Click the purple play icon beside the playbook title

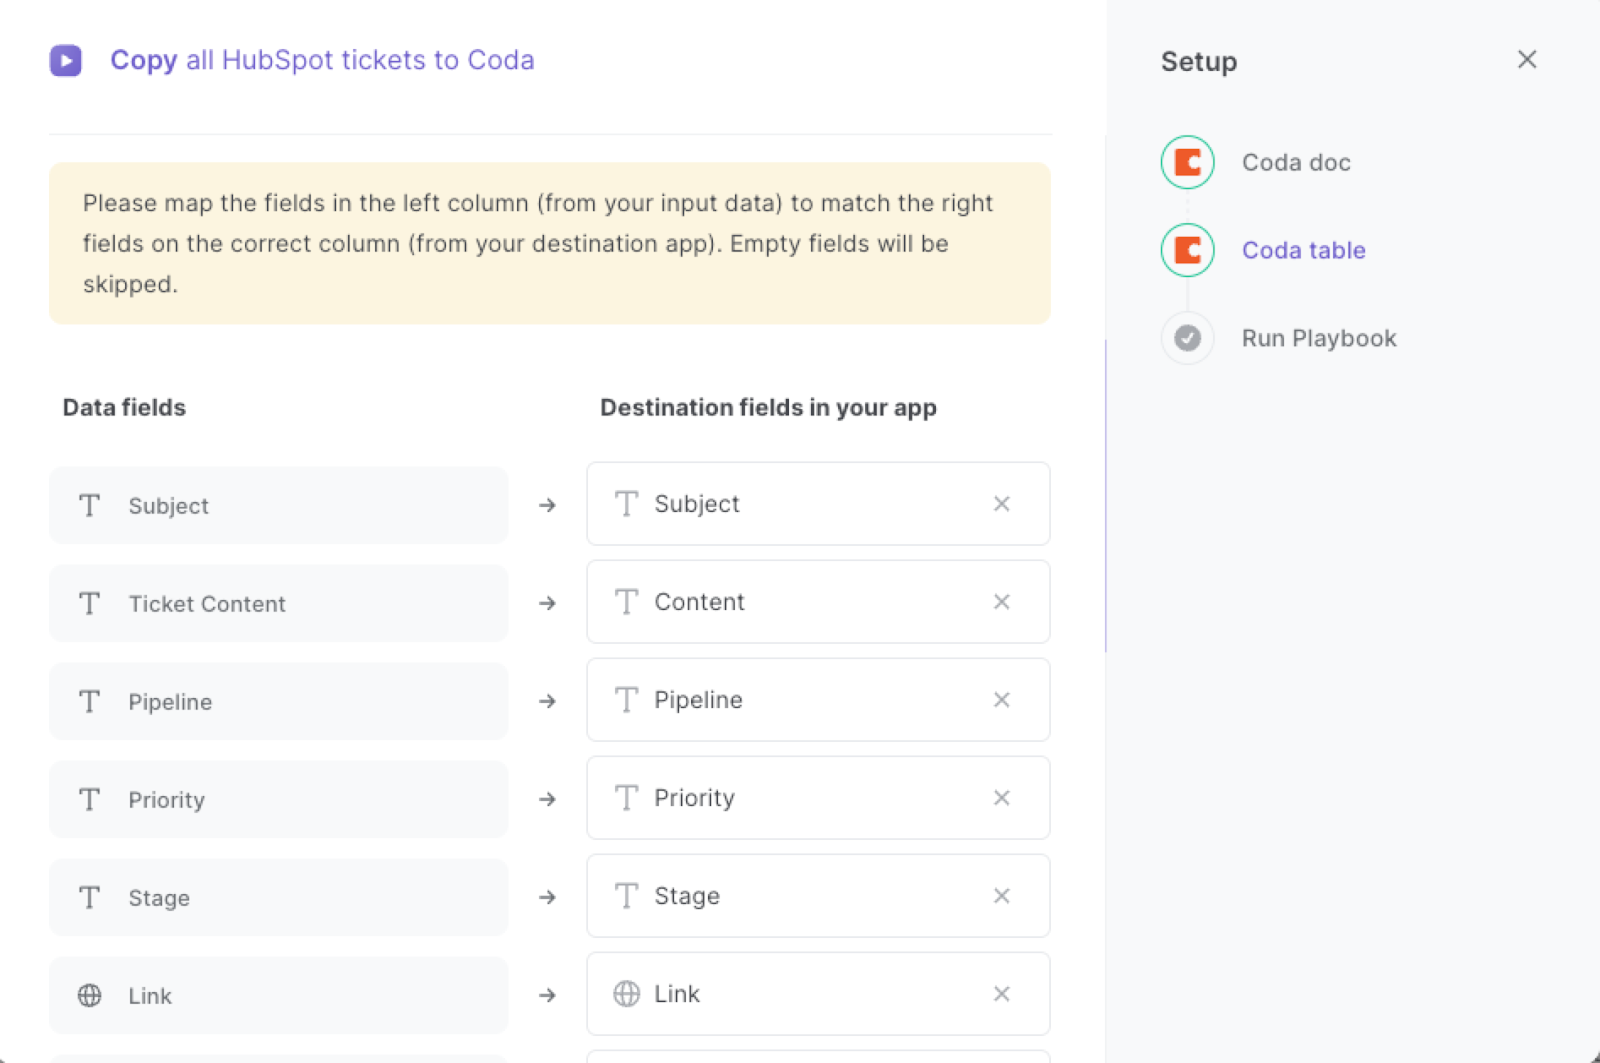pyautogui.click(x=66, y=60)
